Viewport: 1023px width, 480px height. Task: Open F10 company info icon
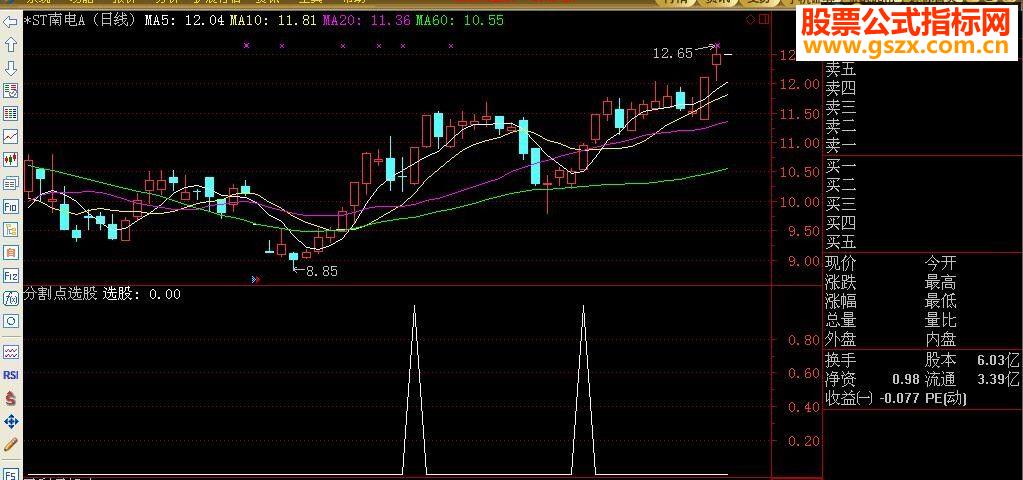10,206
